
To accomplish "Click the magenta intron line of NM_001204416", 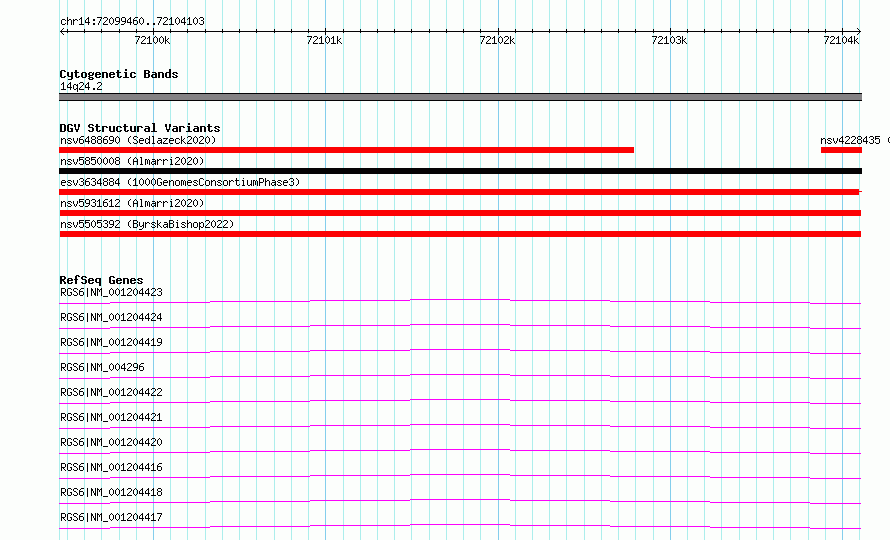I will (460, 475).
